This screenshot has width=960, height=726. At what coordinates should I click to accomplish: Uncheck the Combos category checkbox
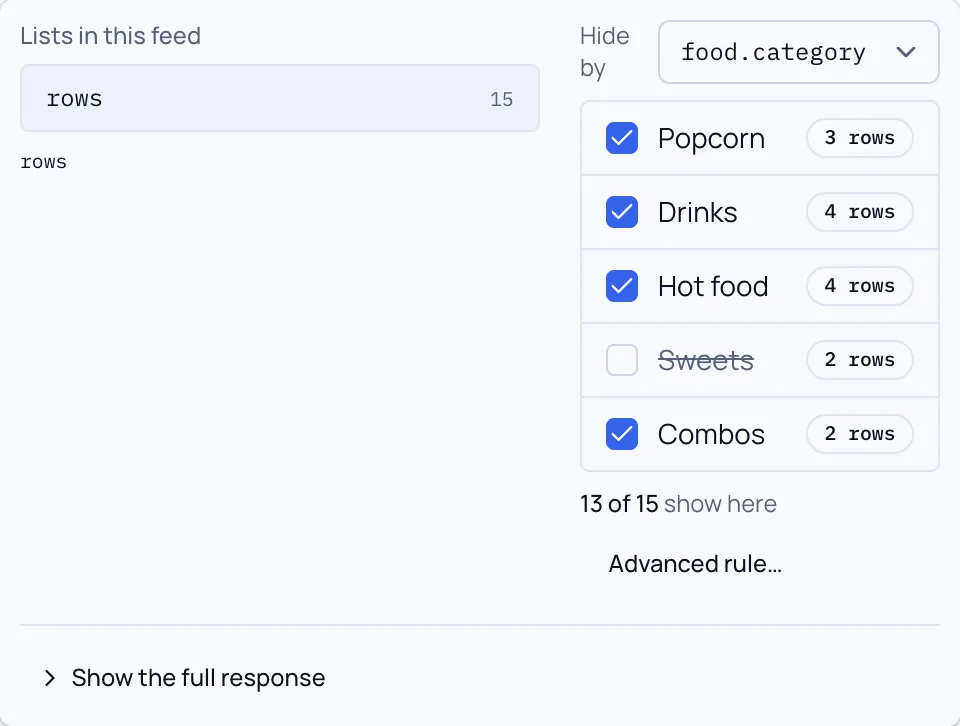pyautogui.click(x=621, y=434)
